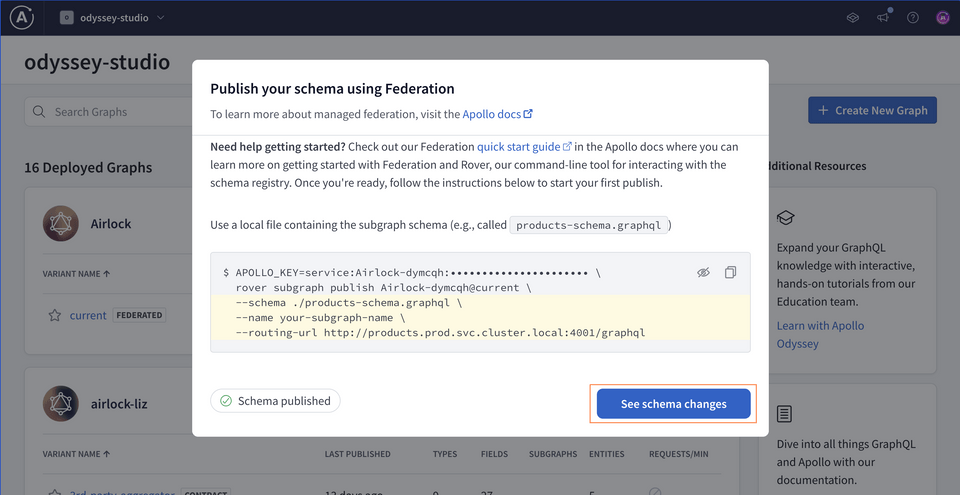Star the current variant of Airlock

(x=54, y=316)
